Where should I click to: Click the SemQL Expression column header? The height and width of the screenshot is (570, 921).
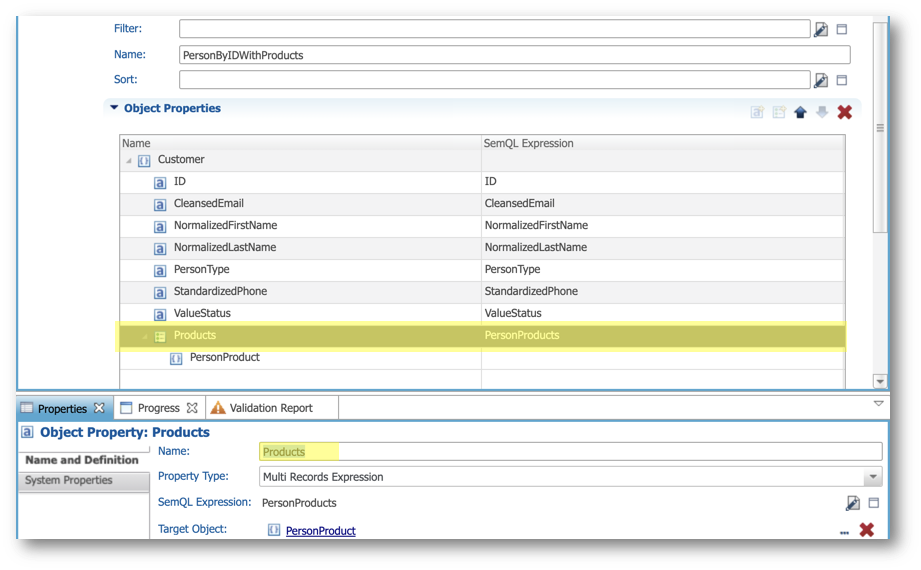663,143
